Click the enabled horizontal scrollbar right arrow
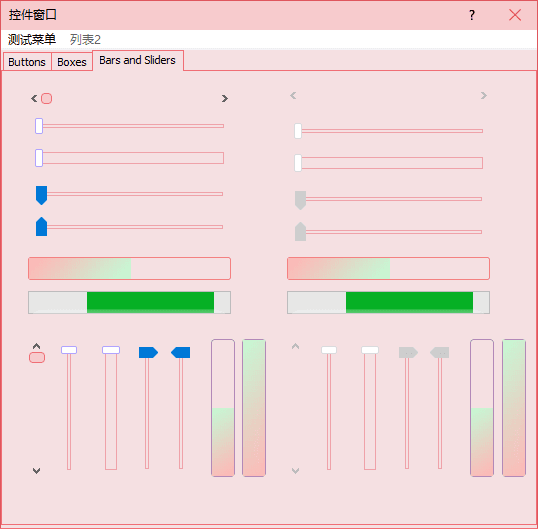The image size is (538, 529). click(225, 98)
